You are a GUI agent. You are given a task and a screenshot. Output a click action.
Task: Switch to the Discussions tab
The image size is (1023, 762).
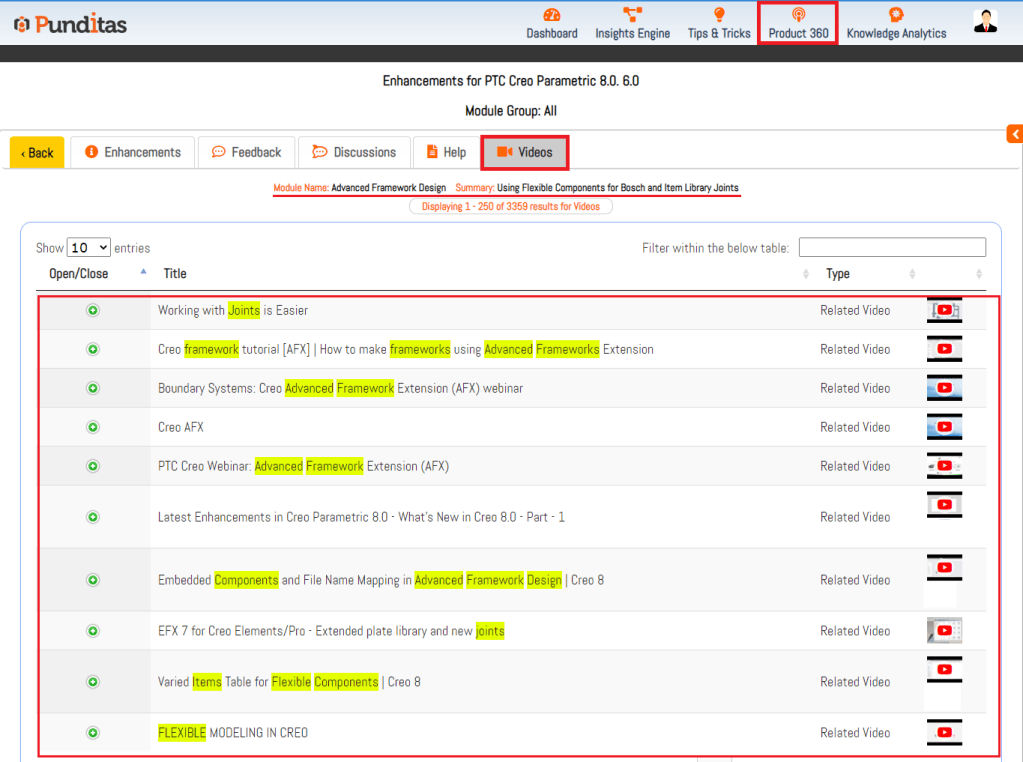tap(354, 153)
